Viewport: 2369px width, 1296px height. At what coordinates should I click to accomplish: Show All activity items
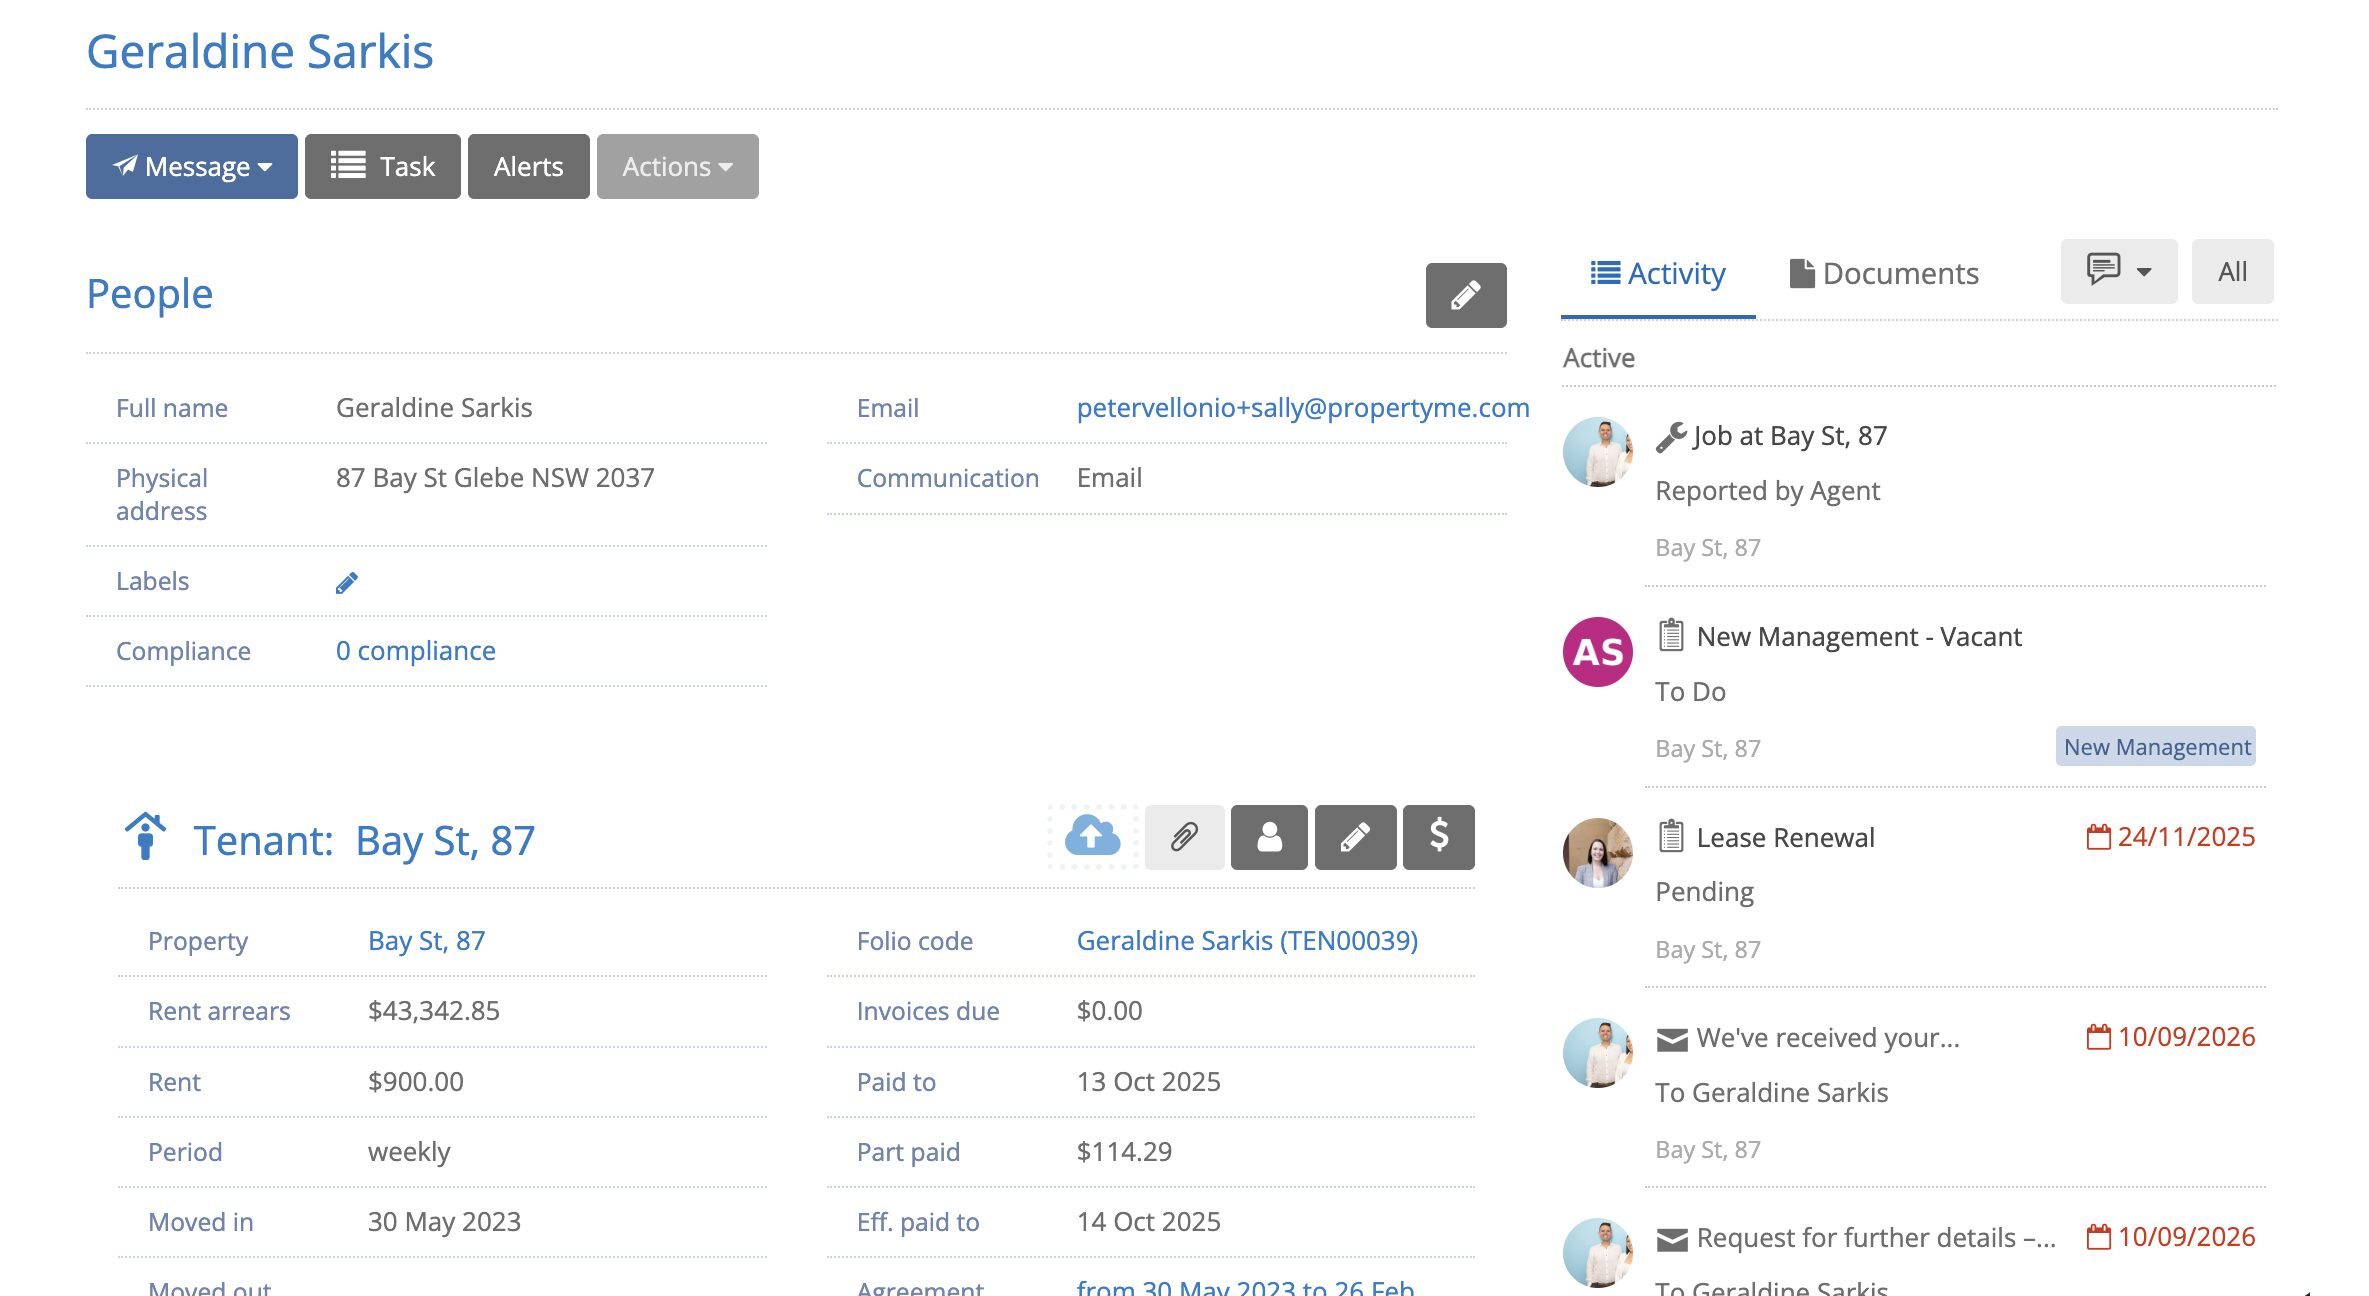2232,271
